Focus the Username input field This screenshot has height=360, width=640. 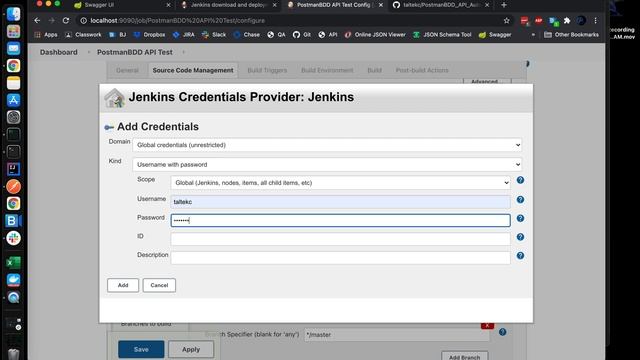point(340,202)
